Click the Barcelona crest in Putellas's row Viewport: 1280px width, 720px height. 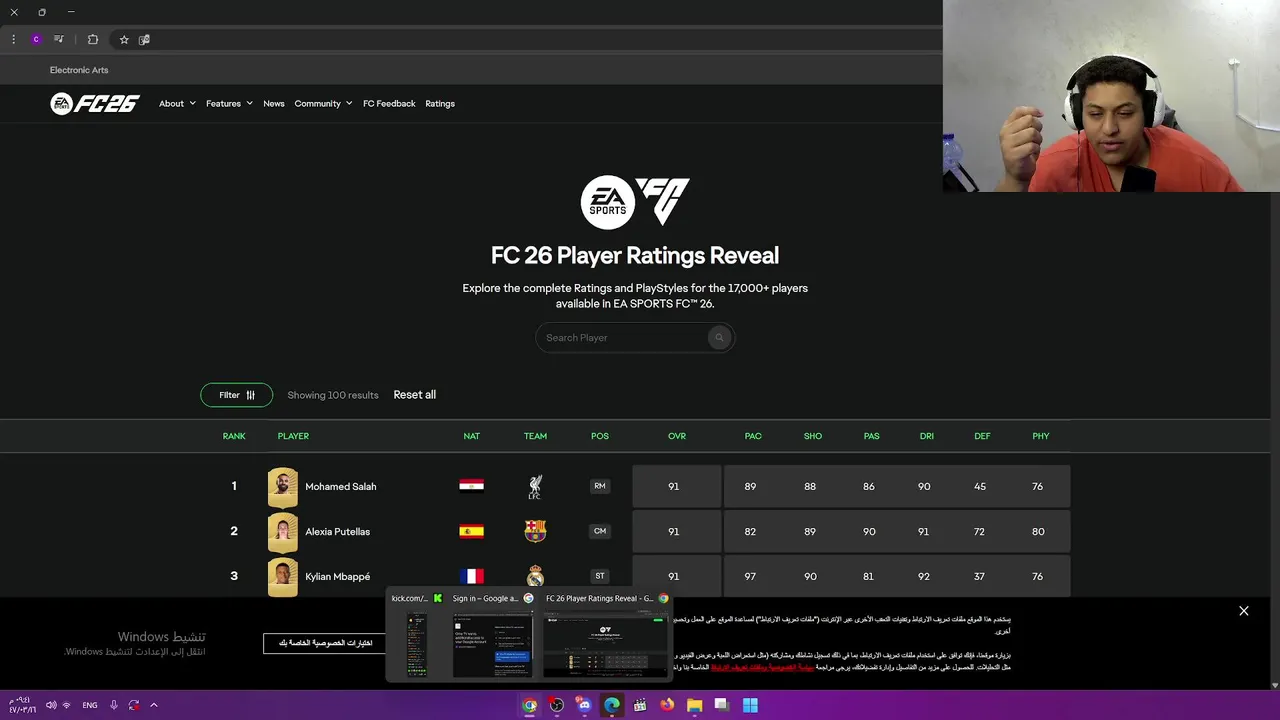coord(535,531)
